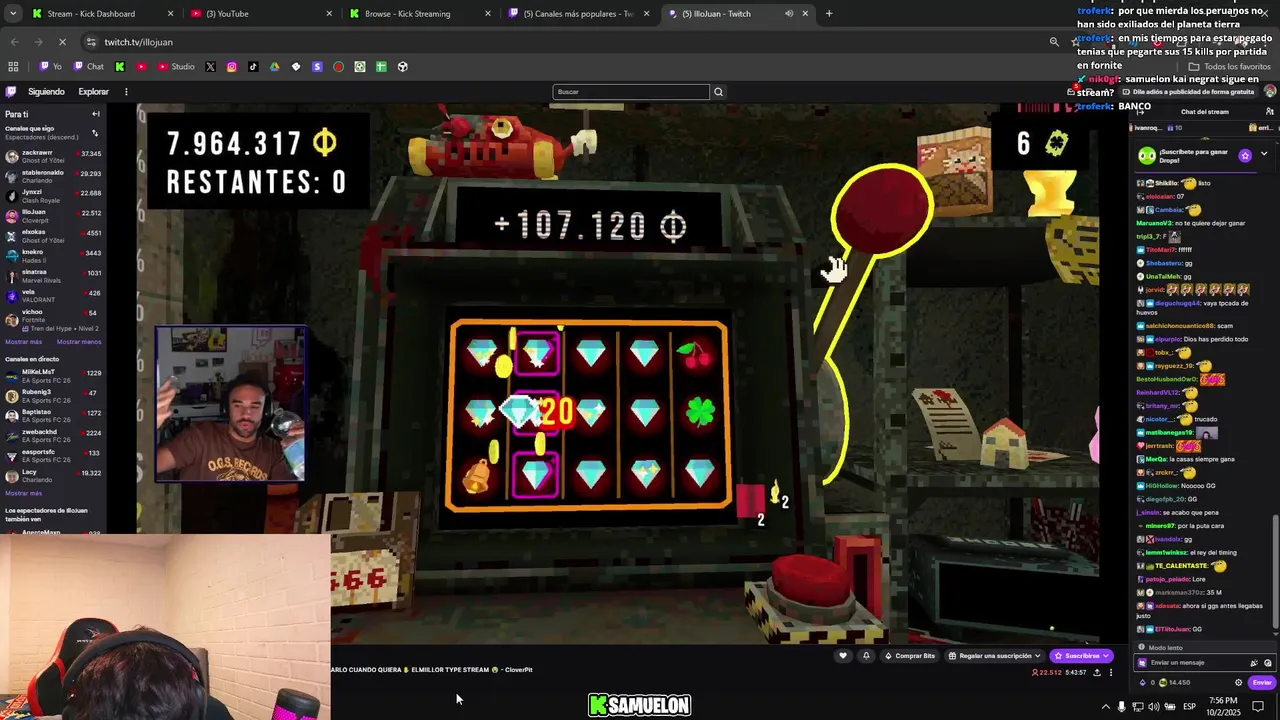Open the Explorar navigation item
The width and height of the screenshot is (1280, 720).
[x=94, y=92]
